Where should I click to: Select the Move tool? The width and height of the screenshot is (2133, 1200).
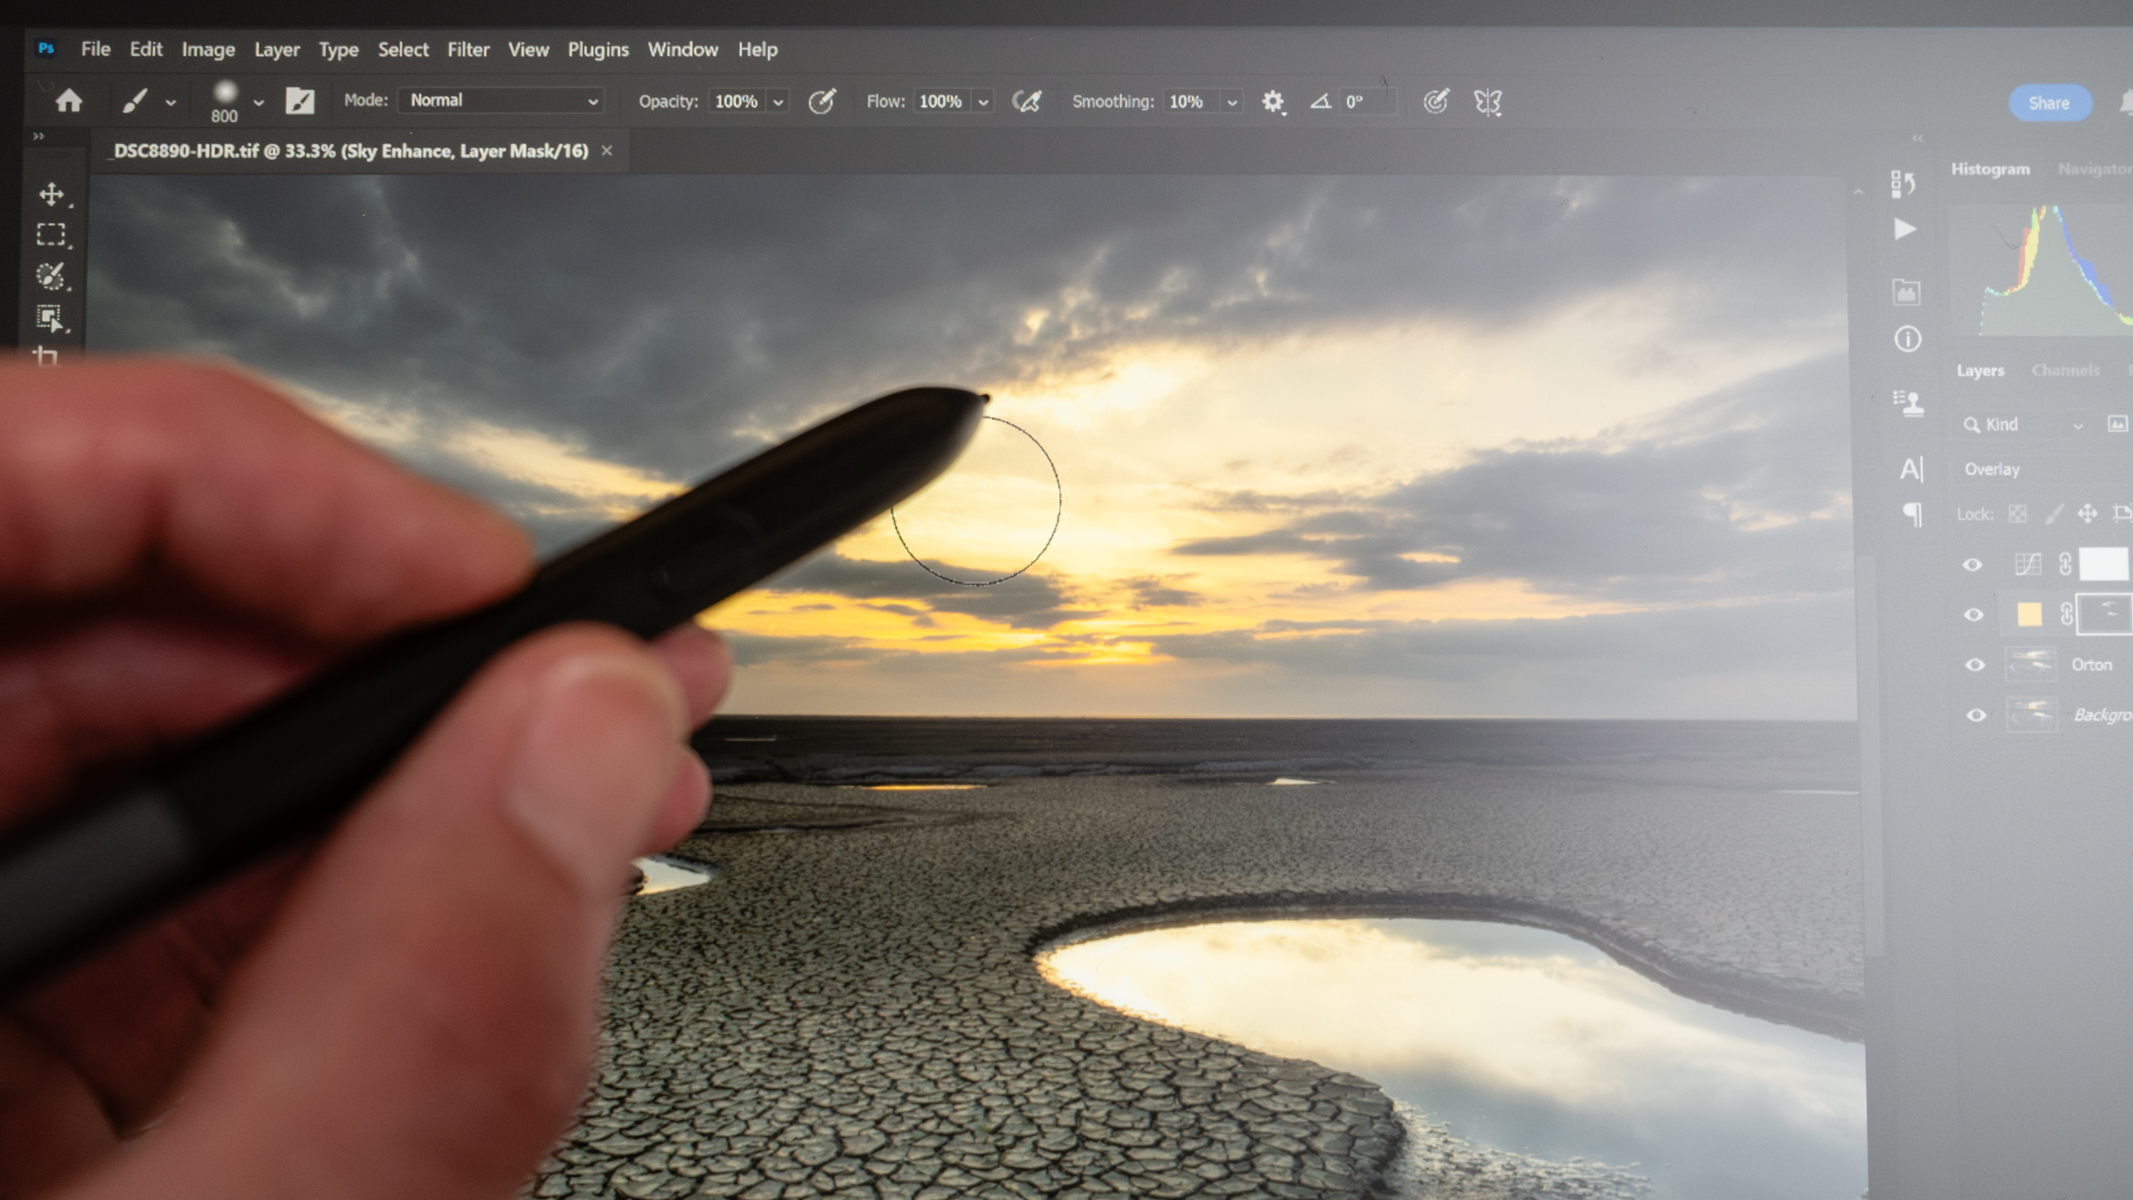pyautogui.click(x=51, y=194)
